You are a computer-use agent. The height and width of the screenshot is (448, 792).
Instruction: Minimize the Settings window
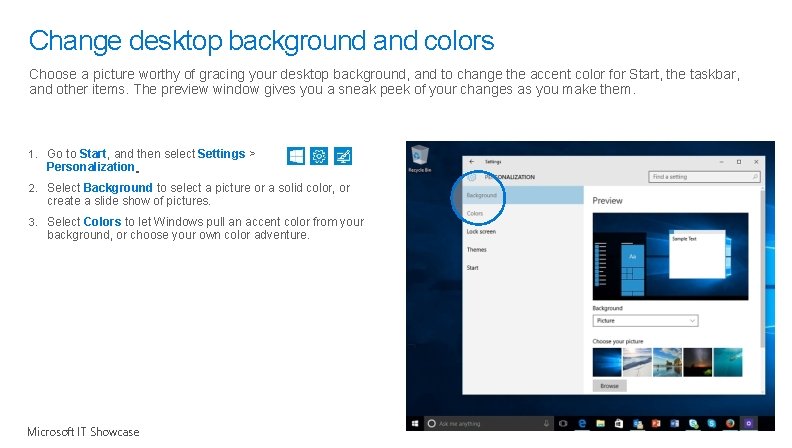pyautogui.click(x=722, y=162)
